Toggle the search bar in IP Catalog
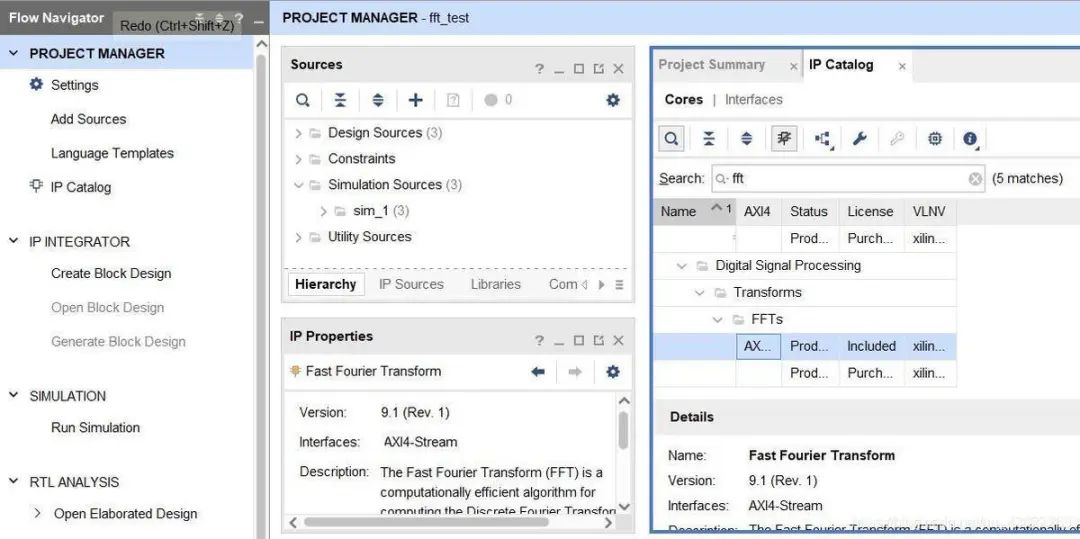 pos(672,139)
